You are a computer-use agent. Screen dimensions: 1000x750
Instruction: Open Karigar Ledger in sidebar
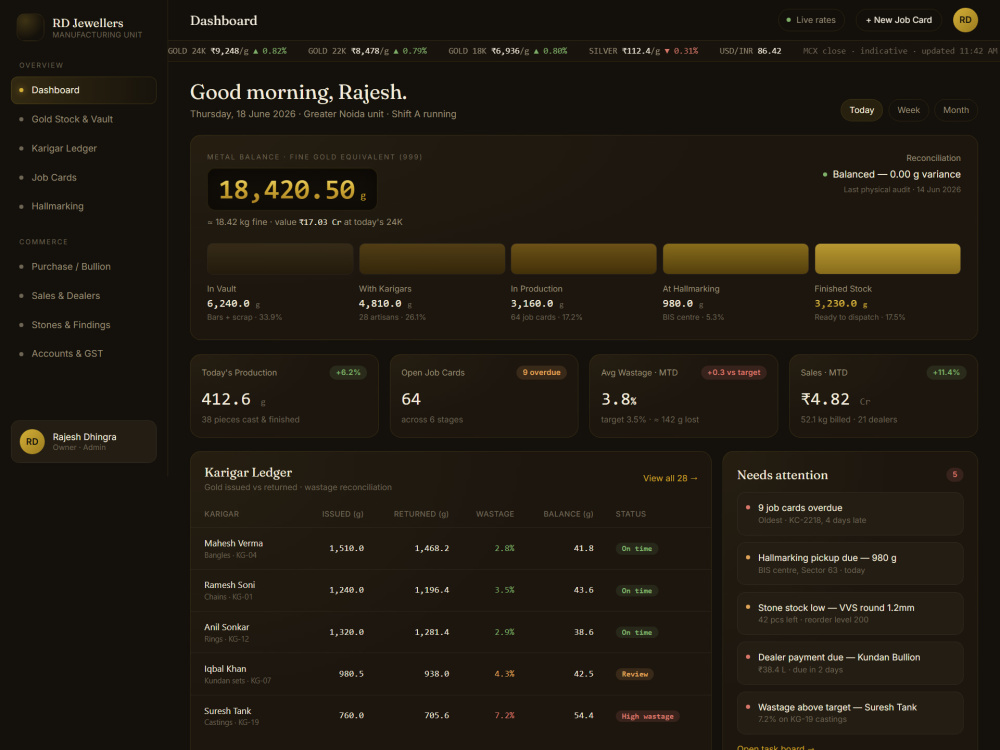(84, 148)
